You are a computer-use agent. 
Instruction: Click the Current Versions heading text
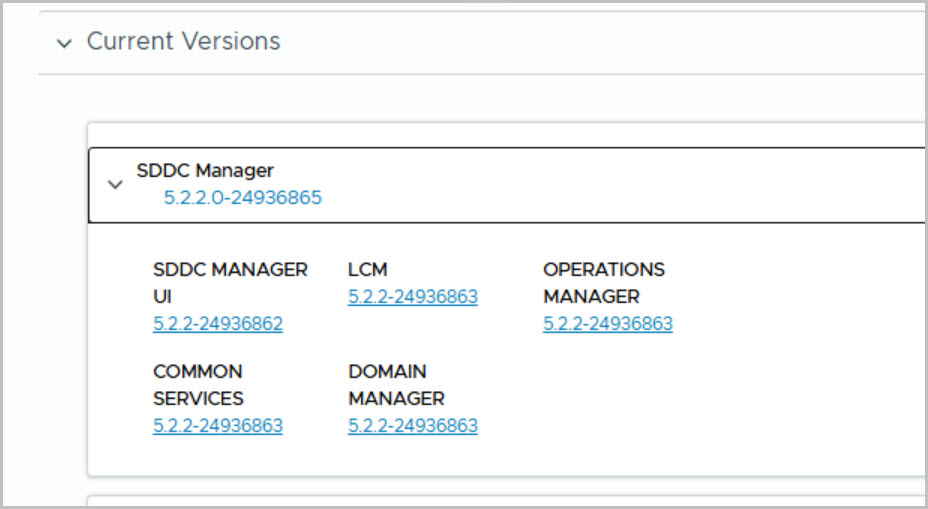tap(183, 42)
